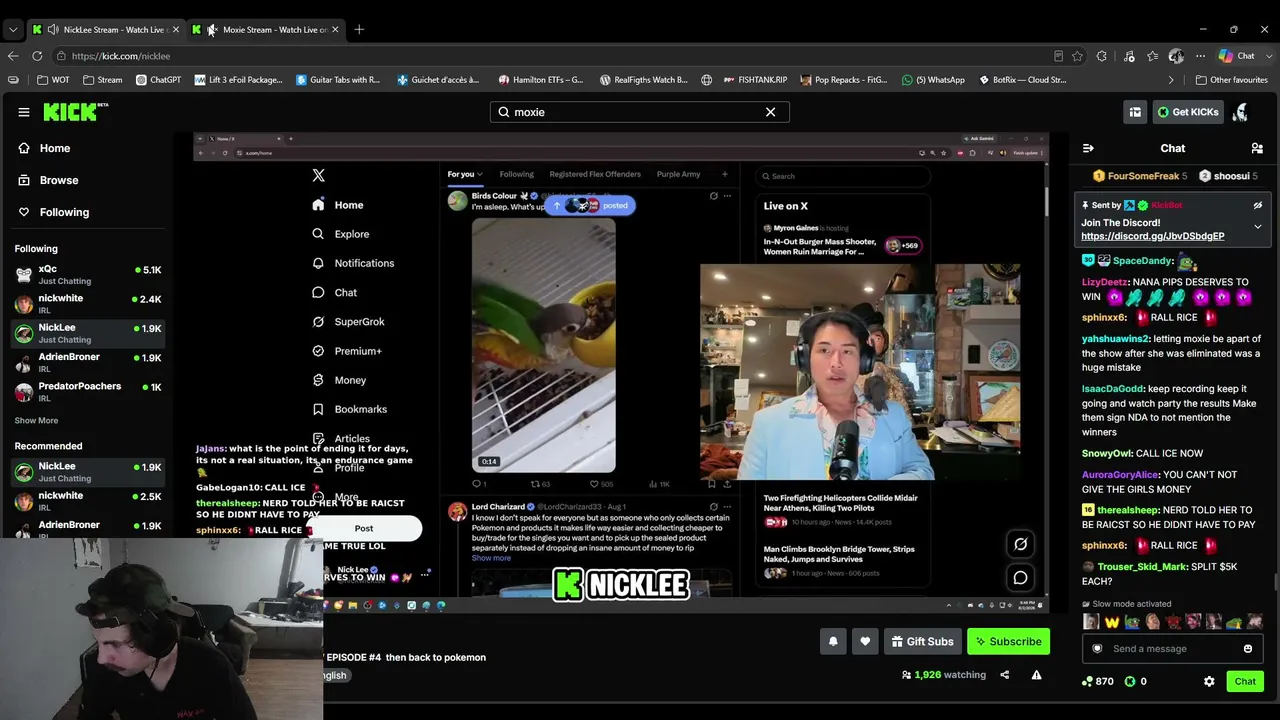Add this page to favourites with the star
1280x720 pixels.
pos(1077,56)
